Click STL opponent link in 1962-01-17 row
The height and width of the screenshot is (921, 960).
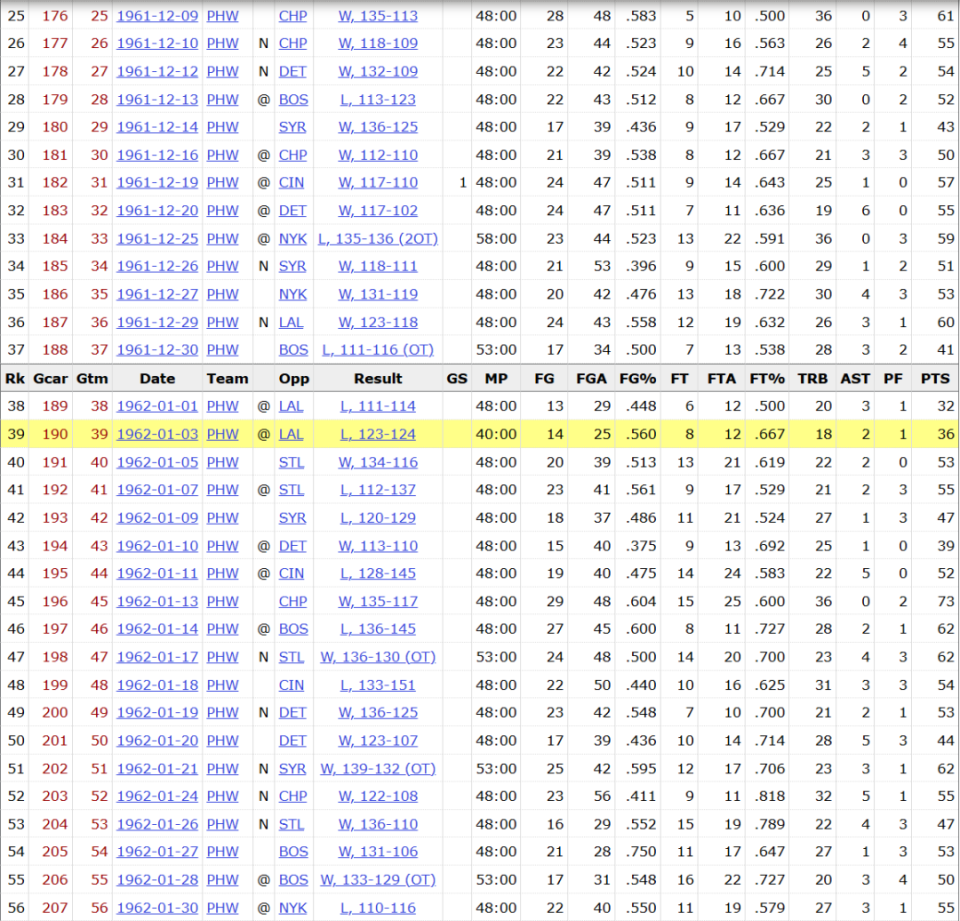pyautogui.click(x=291, y=657)
